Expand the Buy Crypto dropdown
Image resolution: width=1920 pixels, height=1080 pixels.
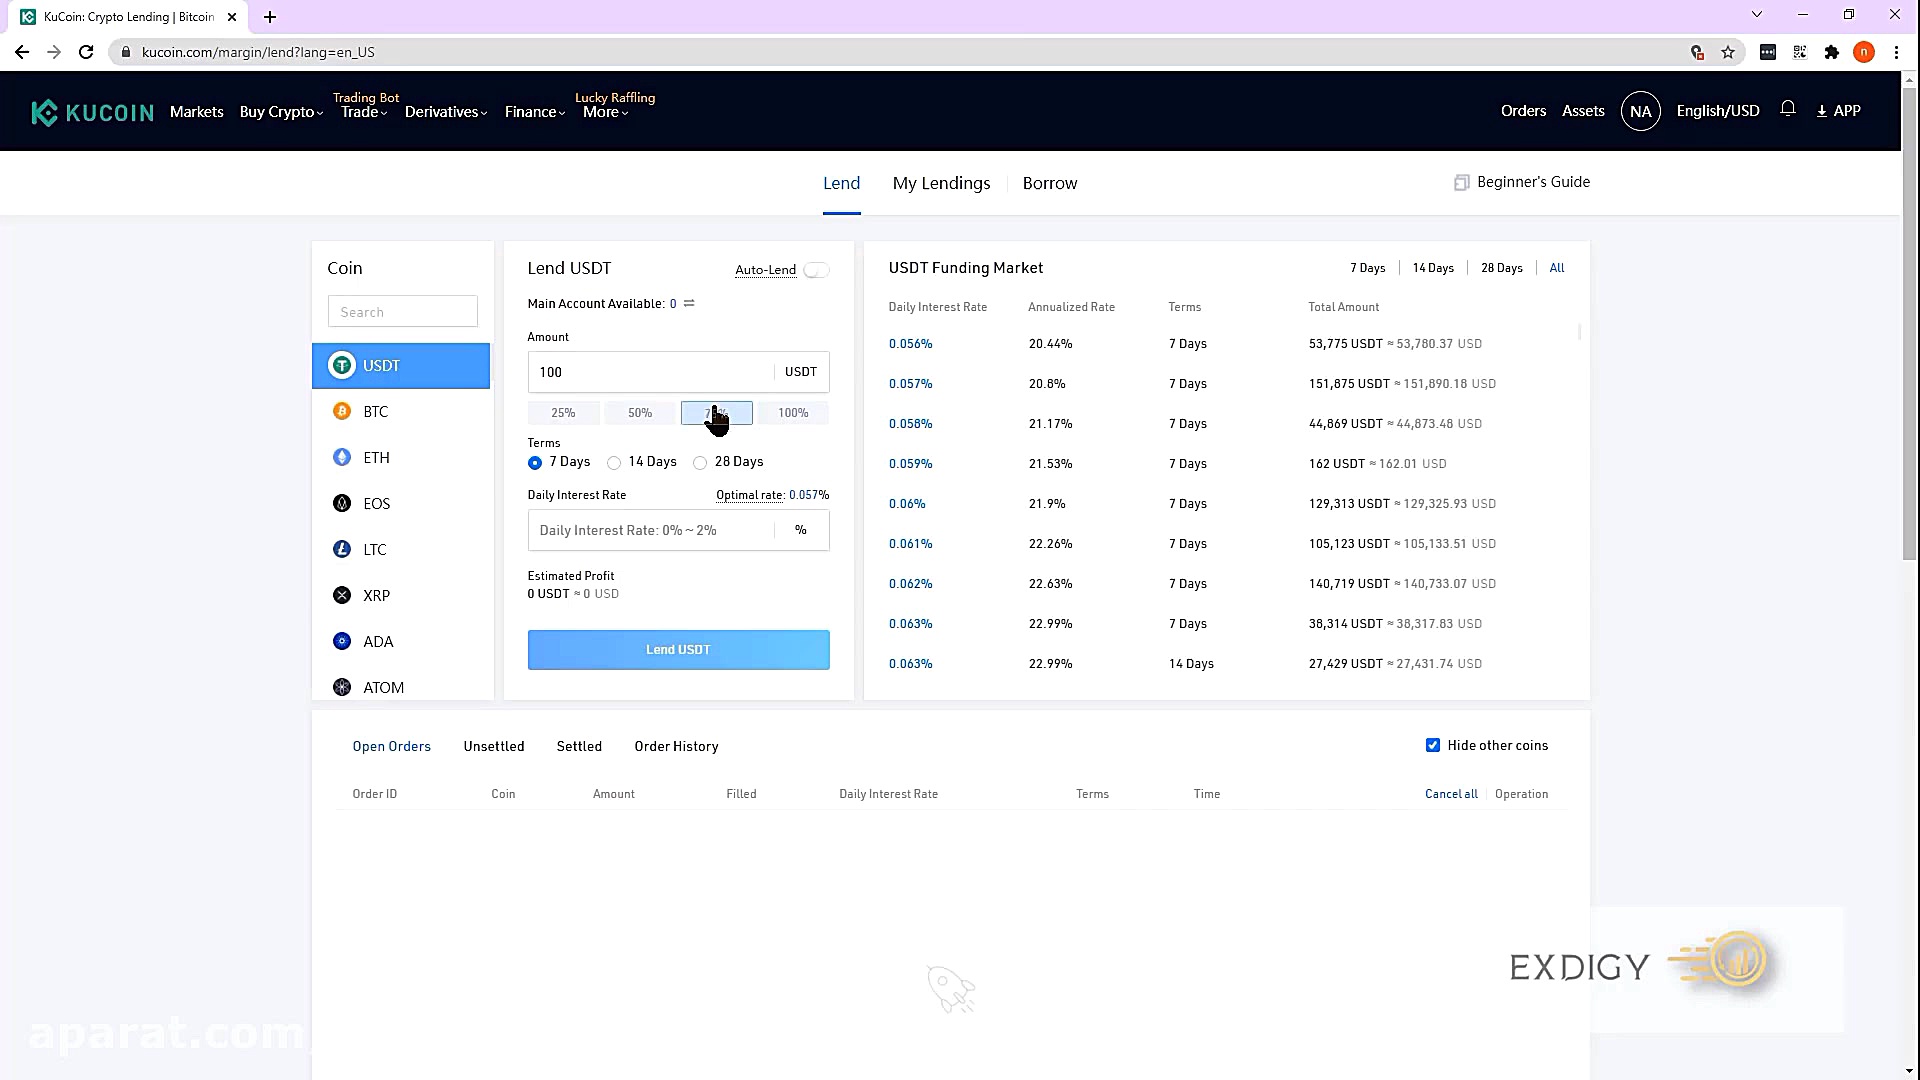[x=281, y=112]
